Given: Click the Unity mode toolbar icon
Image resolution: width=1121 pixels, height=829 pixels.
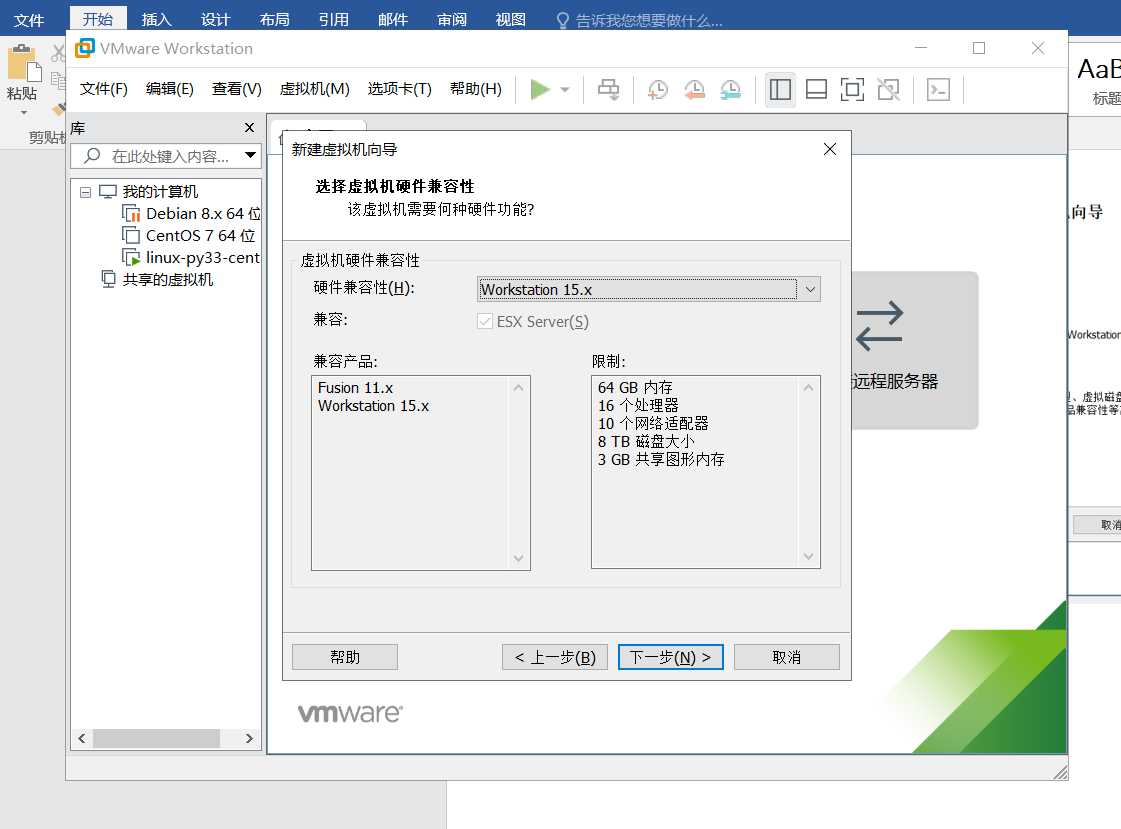Looking at the screenshot, I should point(889,89).
